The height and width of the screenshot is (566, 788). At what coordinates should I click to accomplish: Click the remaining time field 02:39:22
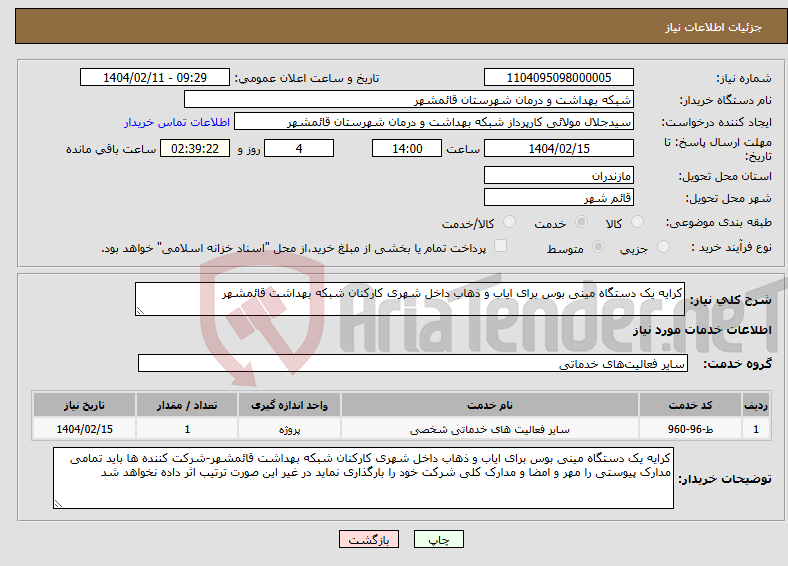195,148
